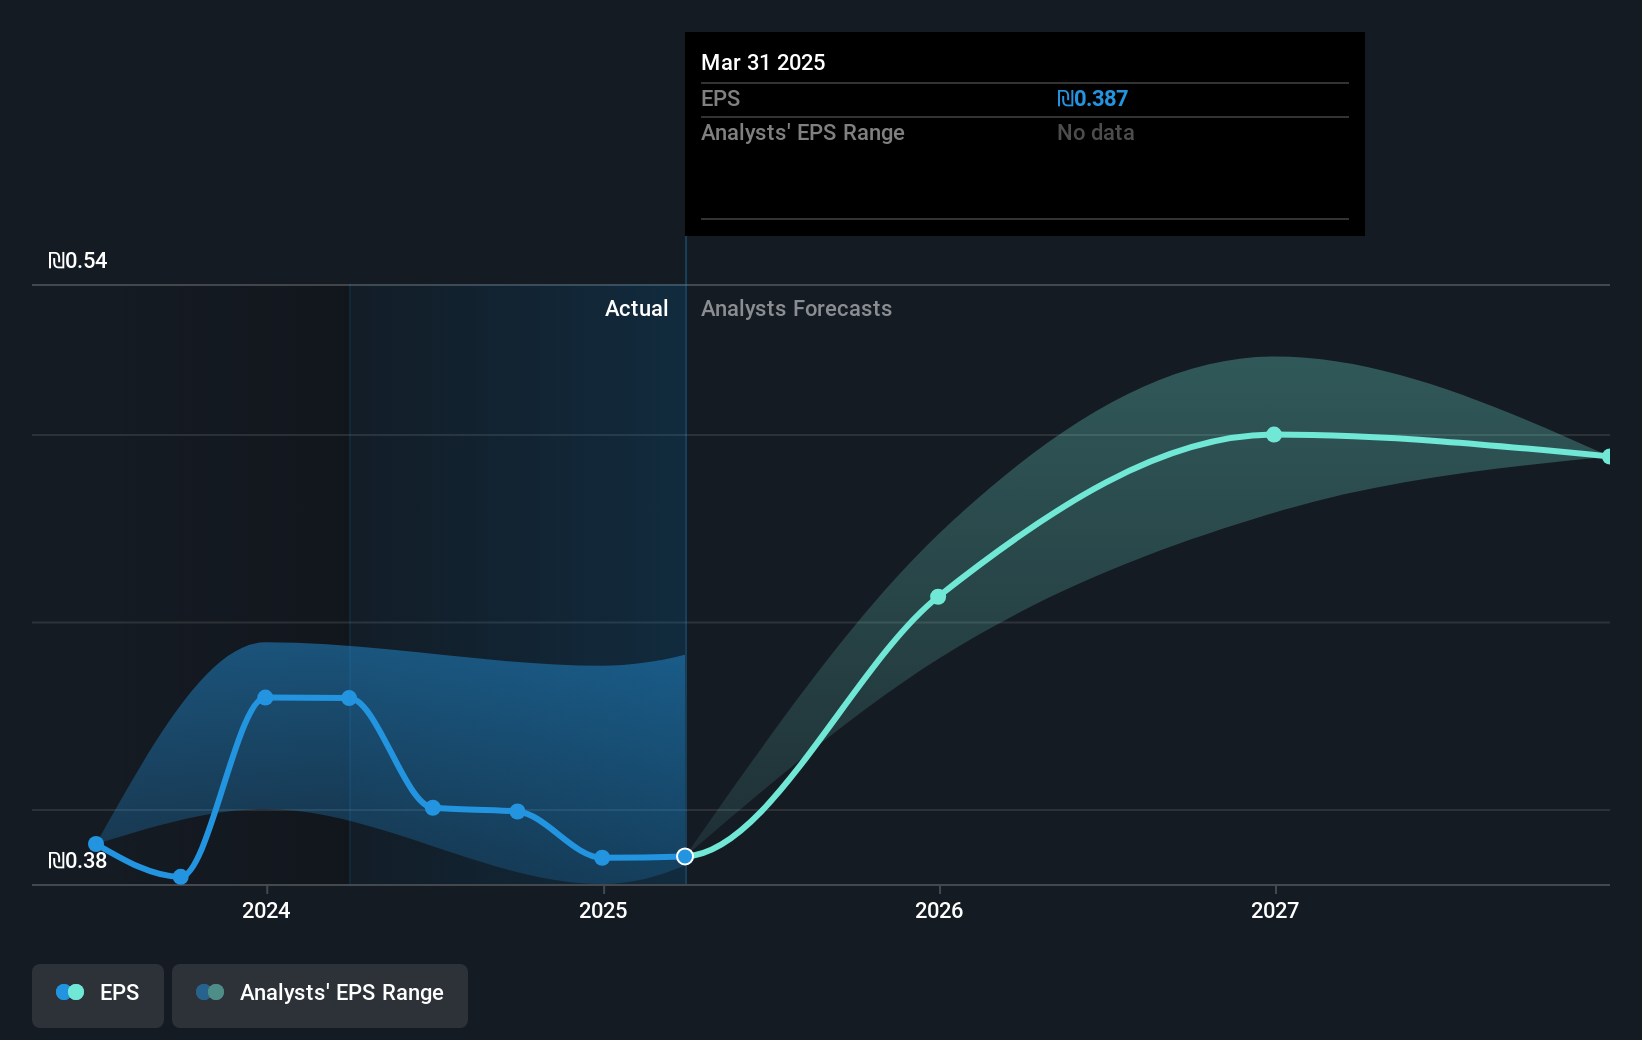Click the EPS data point at 2024
The height and width of the screenshot is (1040, 1642).
click(x=265, y=697)
